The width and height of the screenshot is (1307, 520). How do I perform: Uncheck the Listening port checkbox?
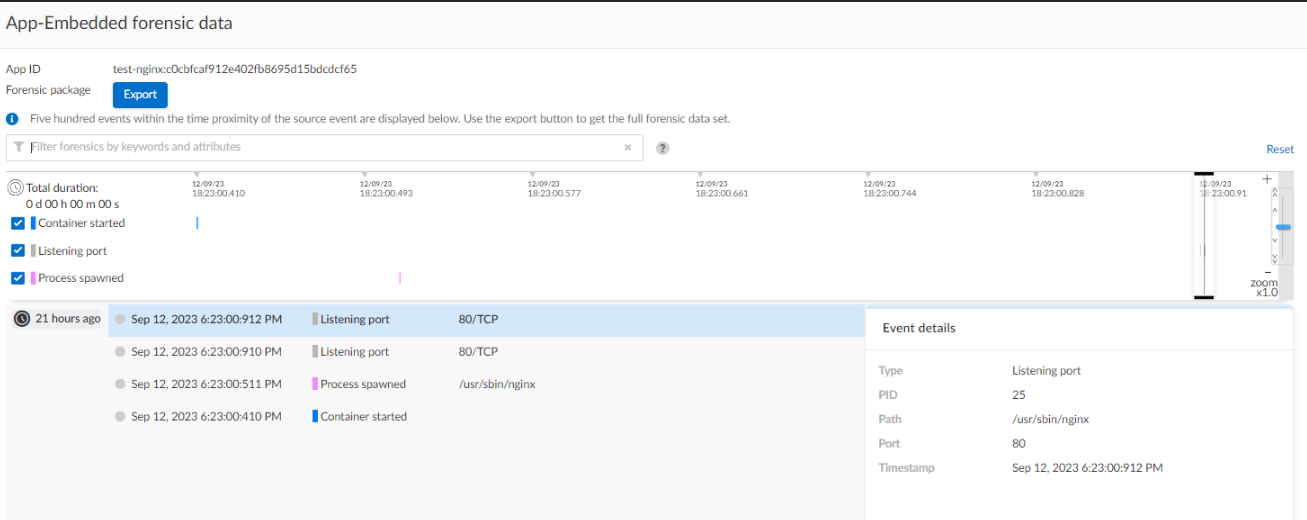pos(18,251)
